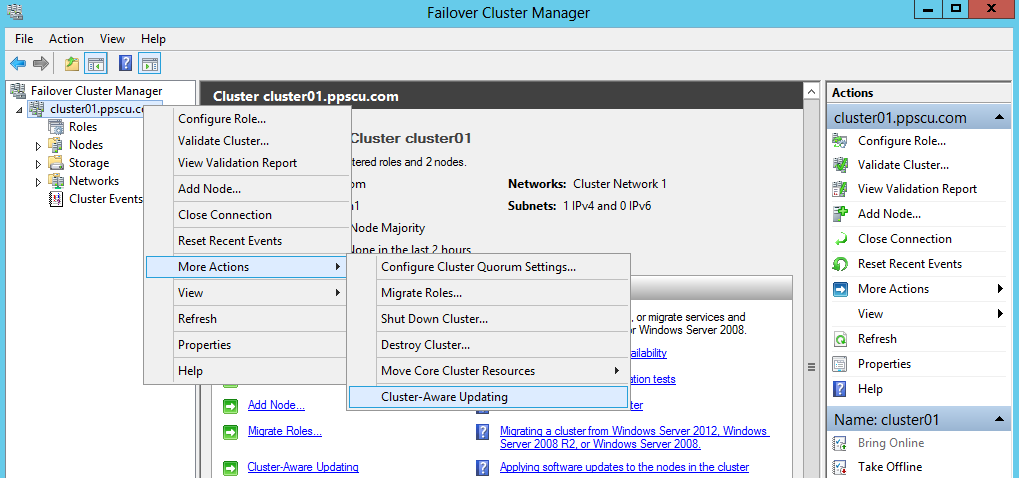Open Applying software updates to nodes link

tap(625, 467)
